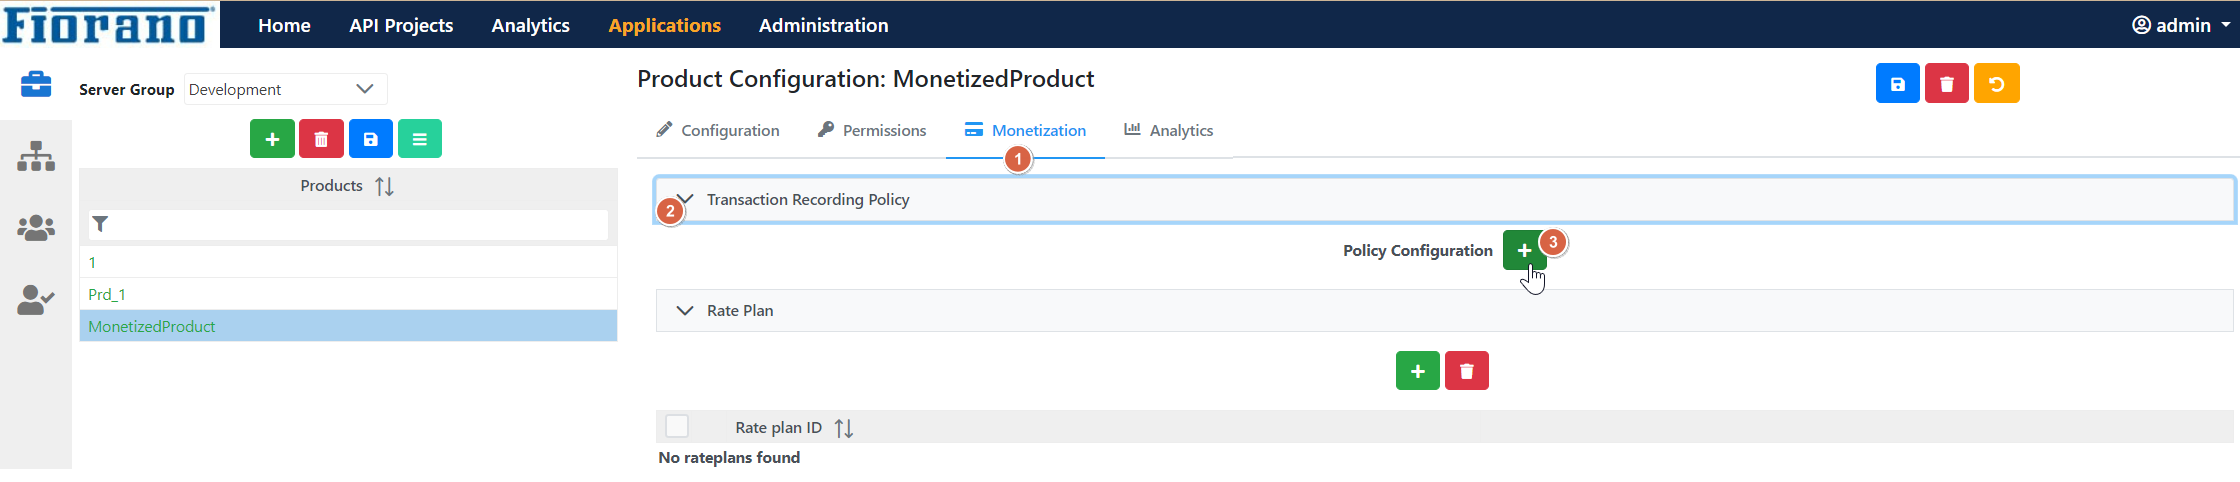Open the admin user menu
Image resolution: width=2240 pixels, height=482 pixels.
tap(2181, 25)
